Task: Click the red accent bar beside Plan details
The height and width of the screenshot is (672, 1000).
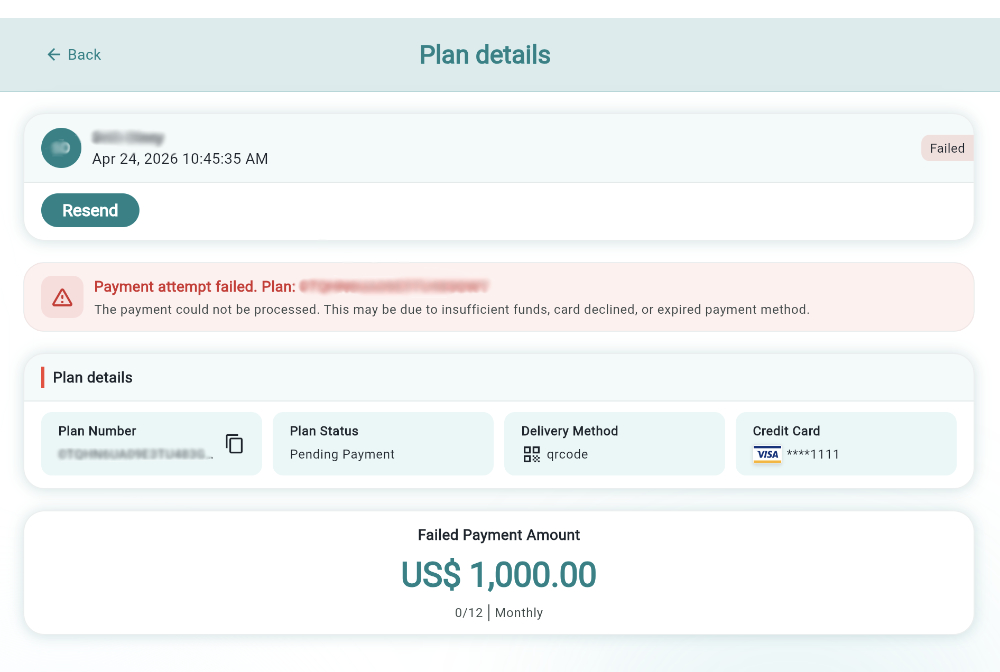Action: [x=41, y=378]
